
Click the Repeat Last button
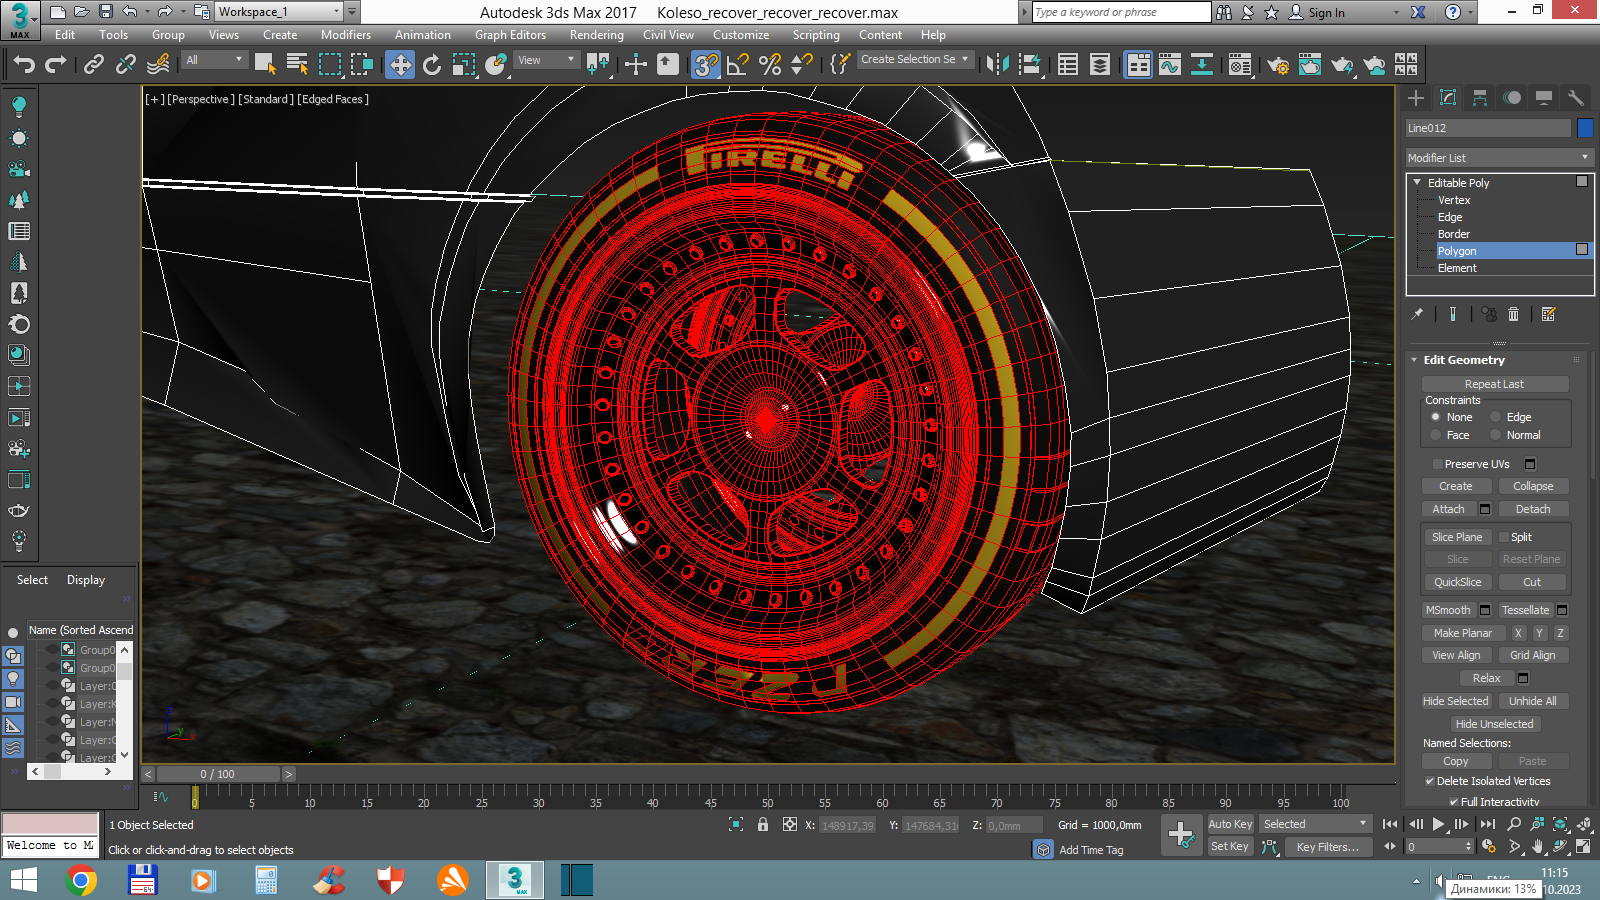pyautogui.click(x=1495, y=384)
